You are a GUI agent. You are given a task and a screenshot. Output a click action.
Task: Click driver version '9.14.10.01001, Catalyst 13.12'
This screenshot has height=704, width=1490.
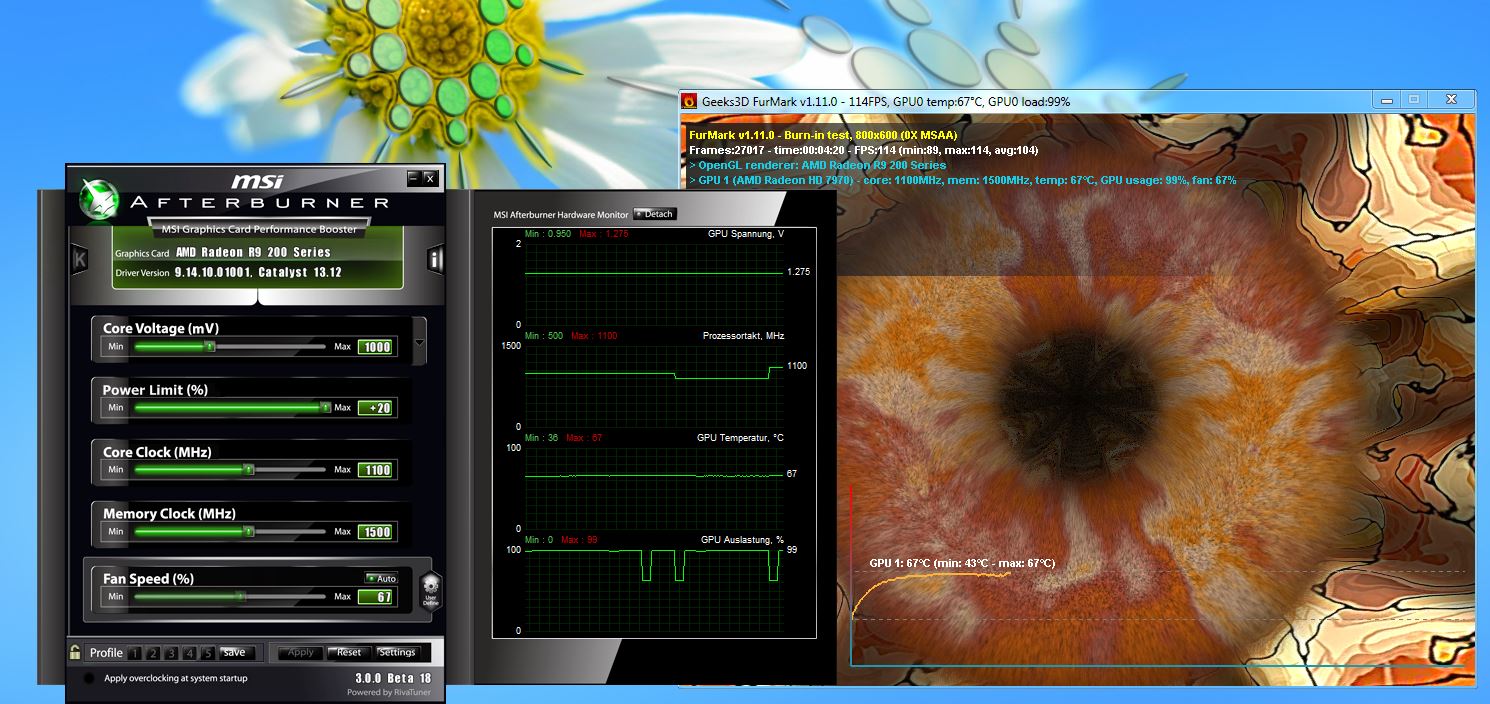[x=258, y=272]
